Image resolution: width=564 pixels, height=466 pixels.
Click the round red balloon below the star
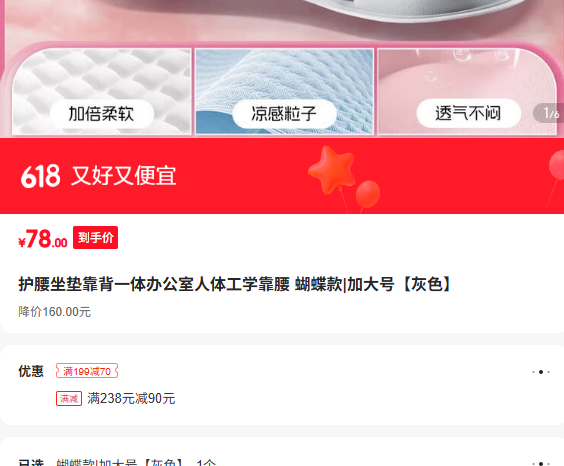pyautogui.click(x=368, y=194)
